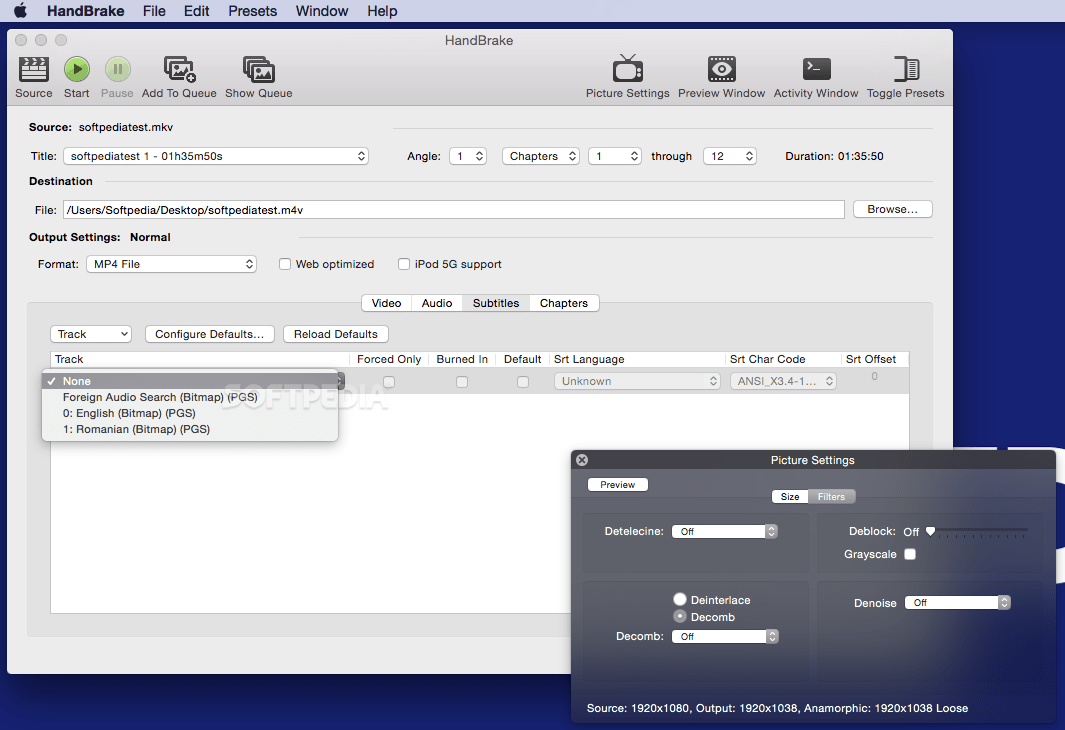Screen dimensions: 1065x730
Task: Open the Title dropdown
Action: pyautogui.click(x=216, y=156)
